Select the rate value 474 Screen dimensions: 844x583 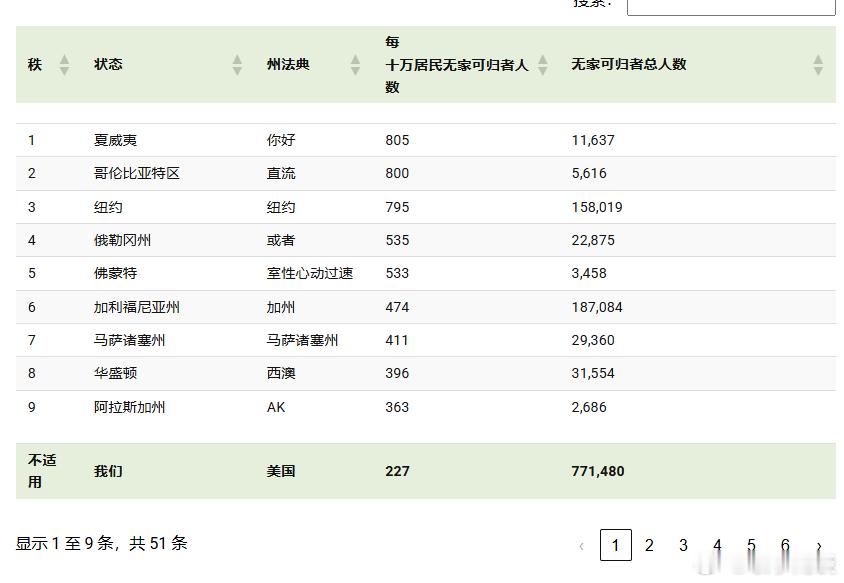coord(397,307)
